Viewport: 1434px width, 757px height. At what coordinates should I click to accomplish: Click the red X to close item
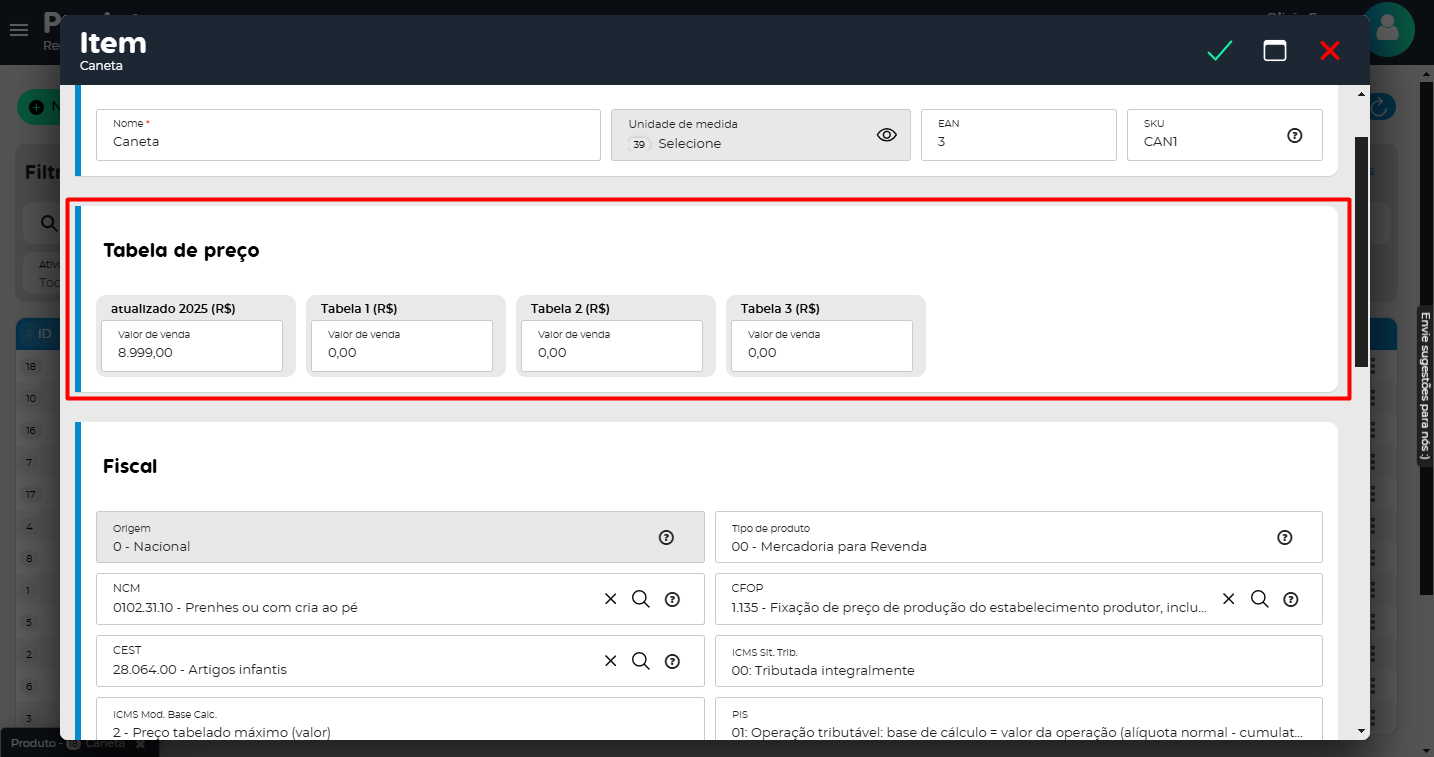1329,51
